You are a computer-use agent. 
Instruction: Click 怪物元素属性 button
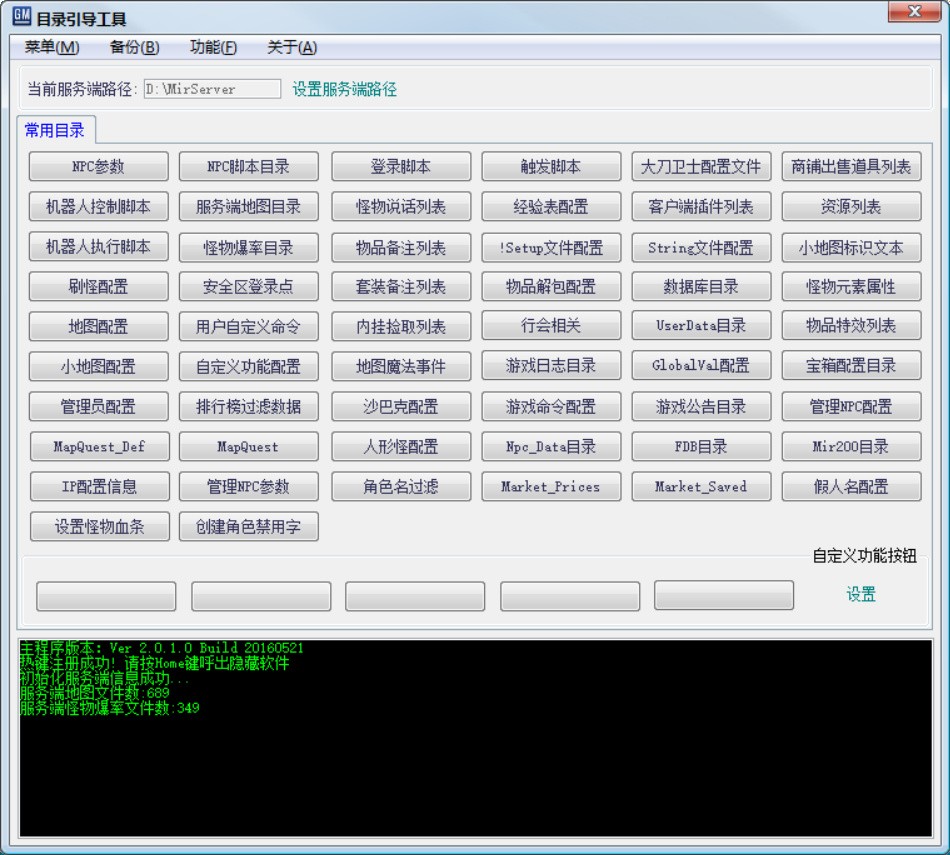click(x=851, y=286)
